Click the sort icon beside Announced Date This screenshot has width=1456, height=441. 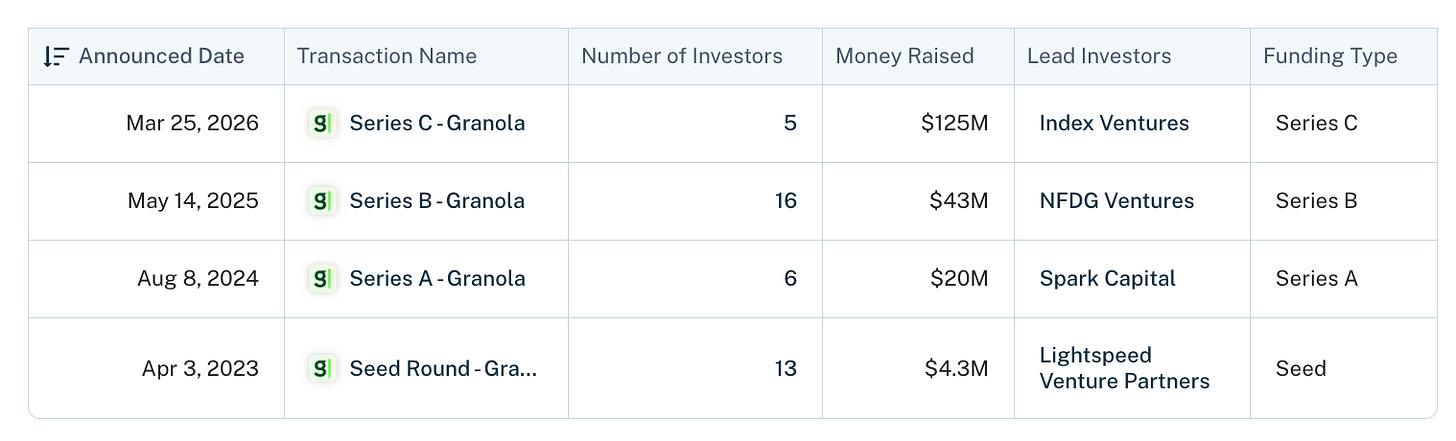click(56, 56)
